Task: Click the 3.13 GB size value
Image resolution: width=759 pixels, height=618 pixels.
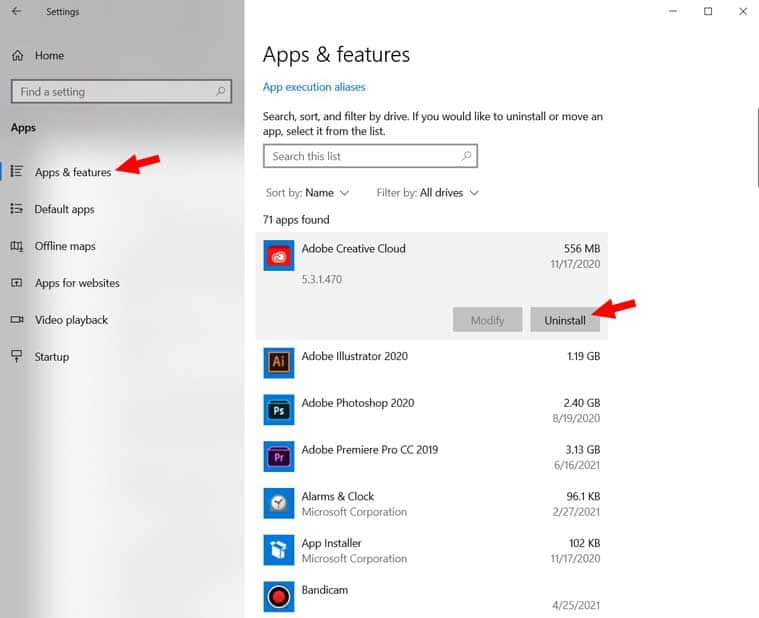Action: tap(583, 450)
